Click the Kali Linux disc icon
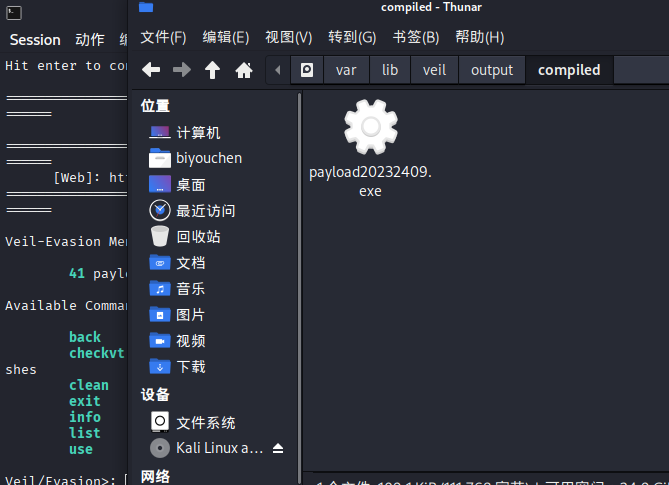Screen dimensions: 669x485 pos(160,448)
